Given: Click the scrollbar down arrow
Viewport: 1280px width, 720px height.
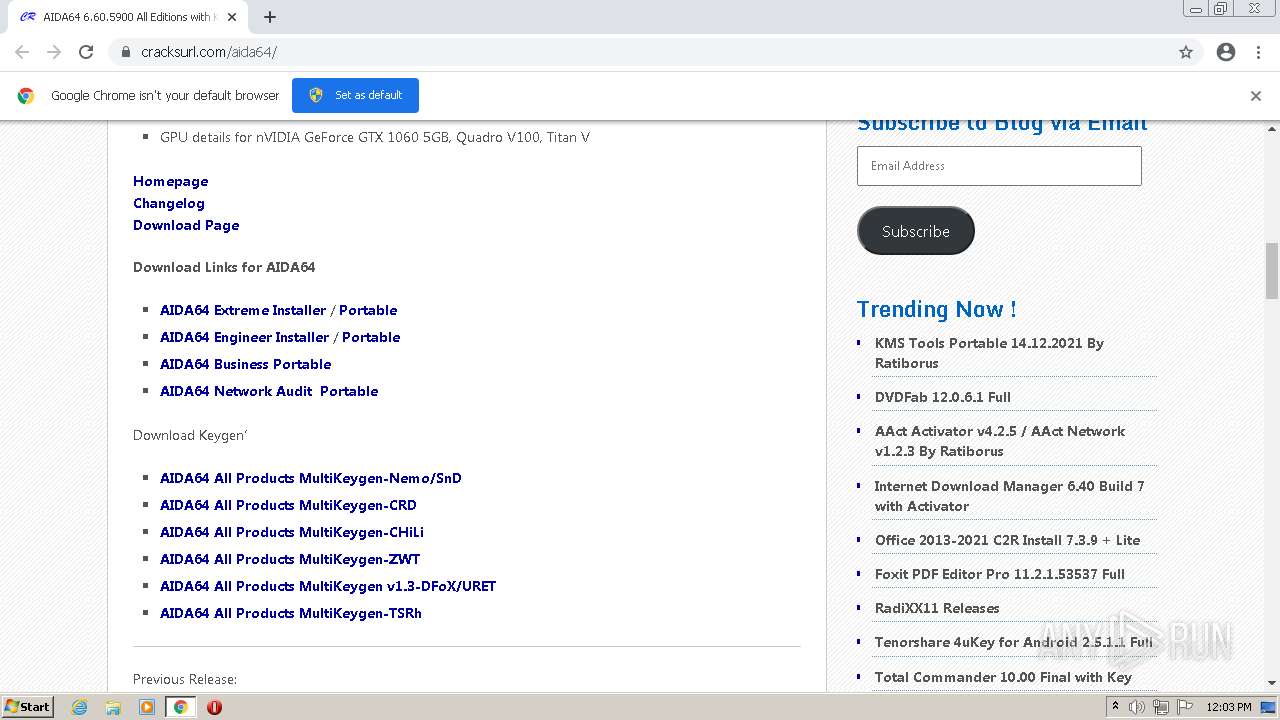Looking at the screenshot, I should (x=1271, y=684).
